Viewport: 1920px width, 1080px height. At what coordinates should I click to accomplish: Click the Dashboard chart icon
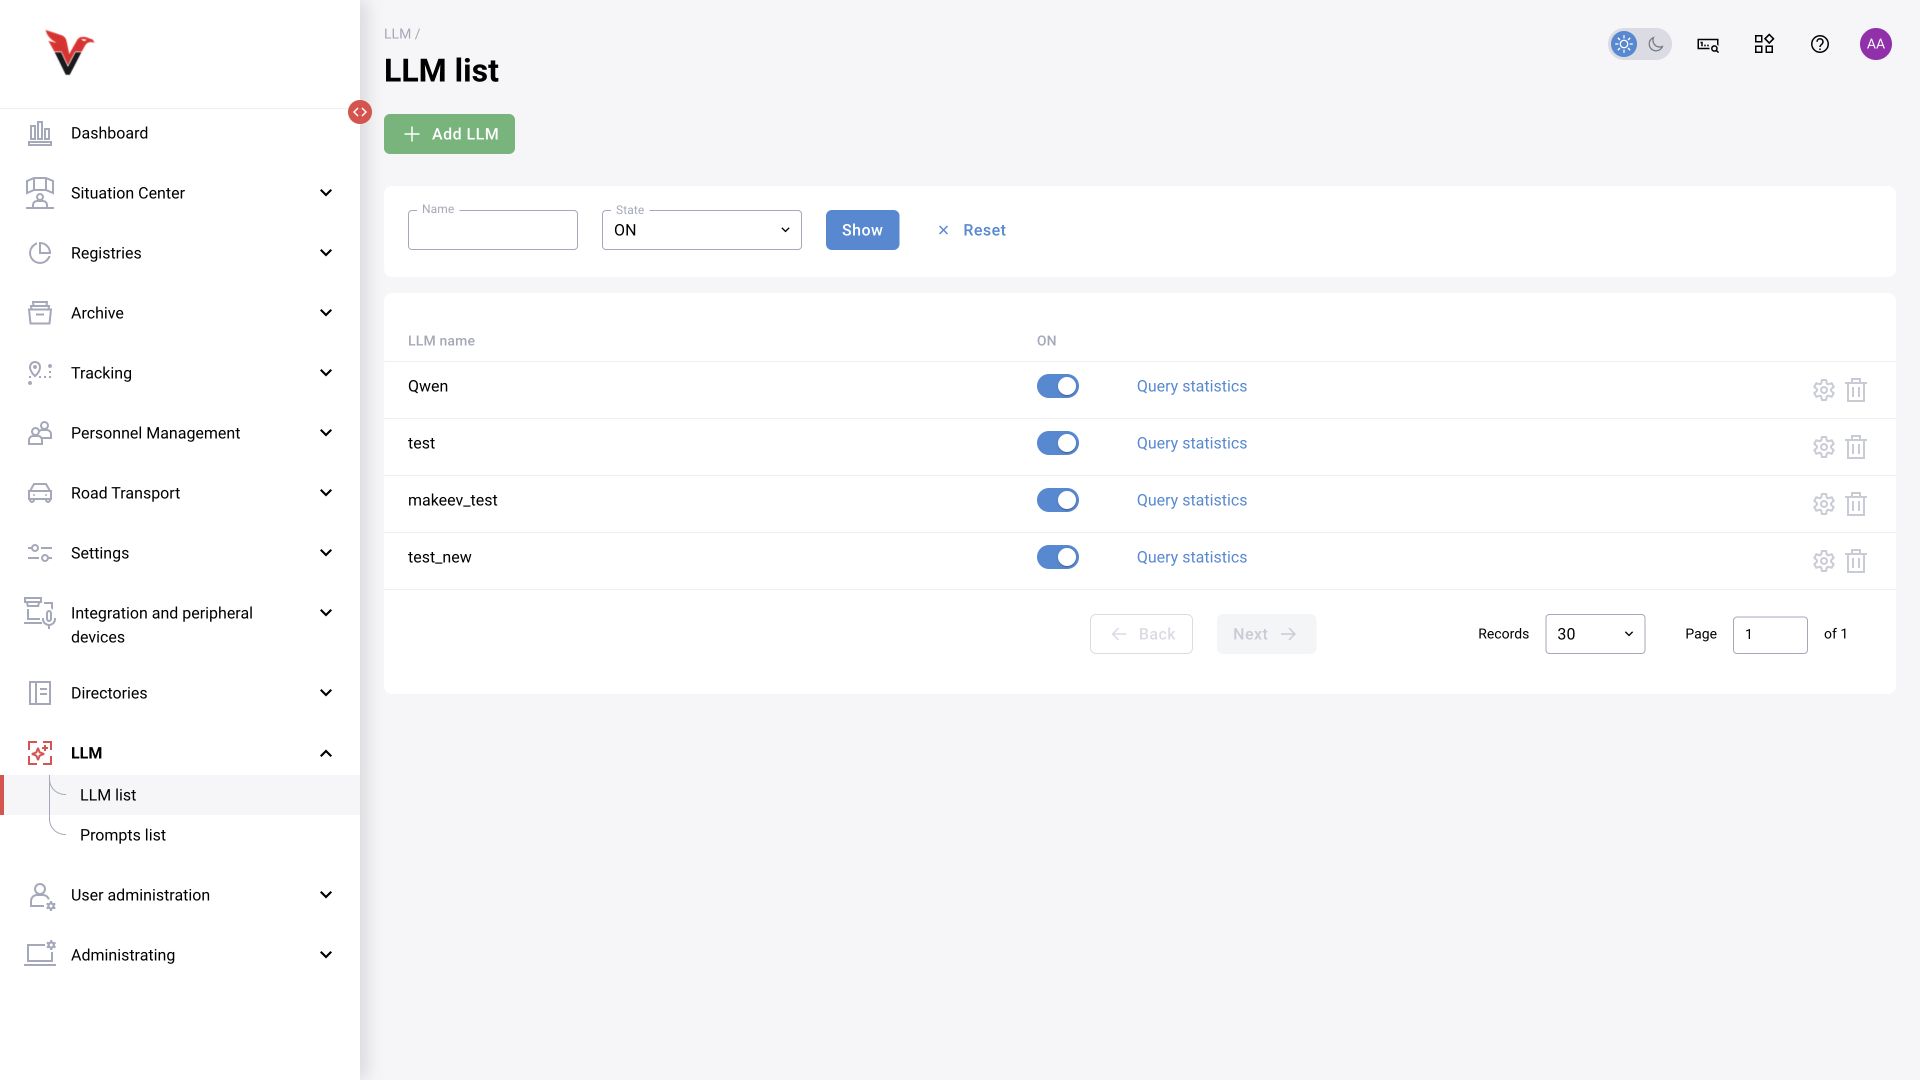pos(40,133)
